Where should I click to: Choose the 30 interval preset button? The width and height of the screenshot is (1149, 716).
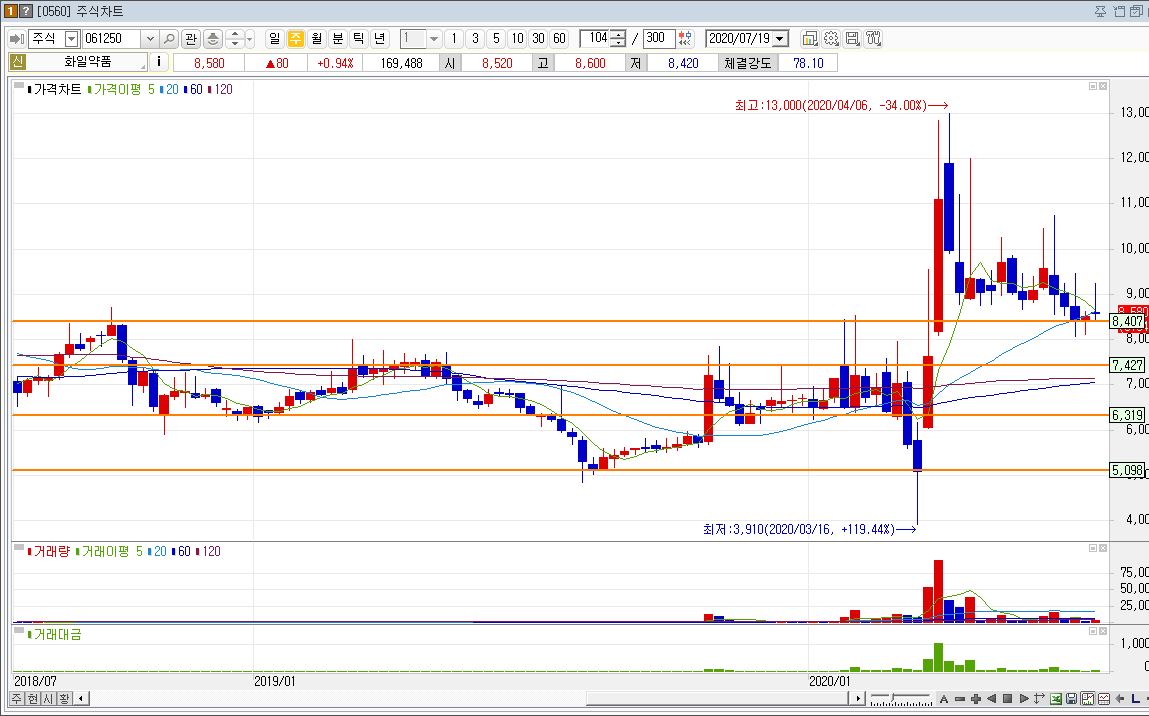pyautogui.click(x=539, y=39)
